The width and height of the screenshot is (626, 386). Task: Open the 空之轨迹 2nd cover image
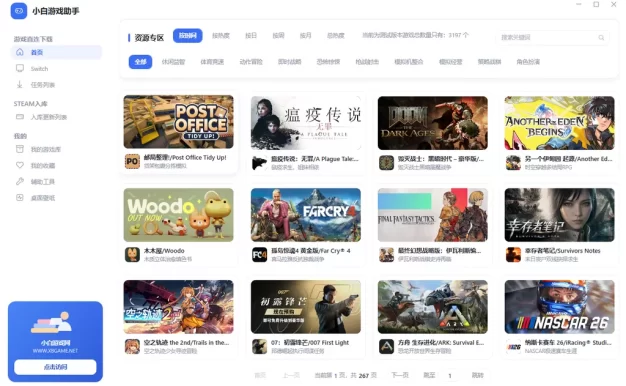178,307
